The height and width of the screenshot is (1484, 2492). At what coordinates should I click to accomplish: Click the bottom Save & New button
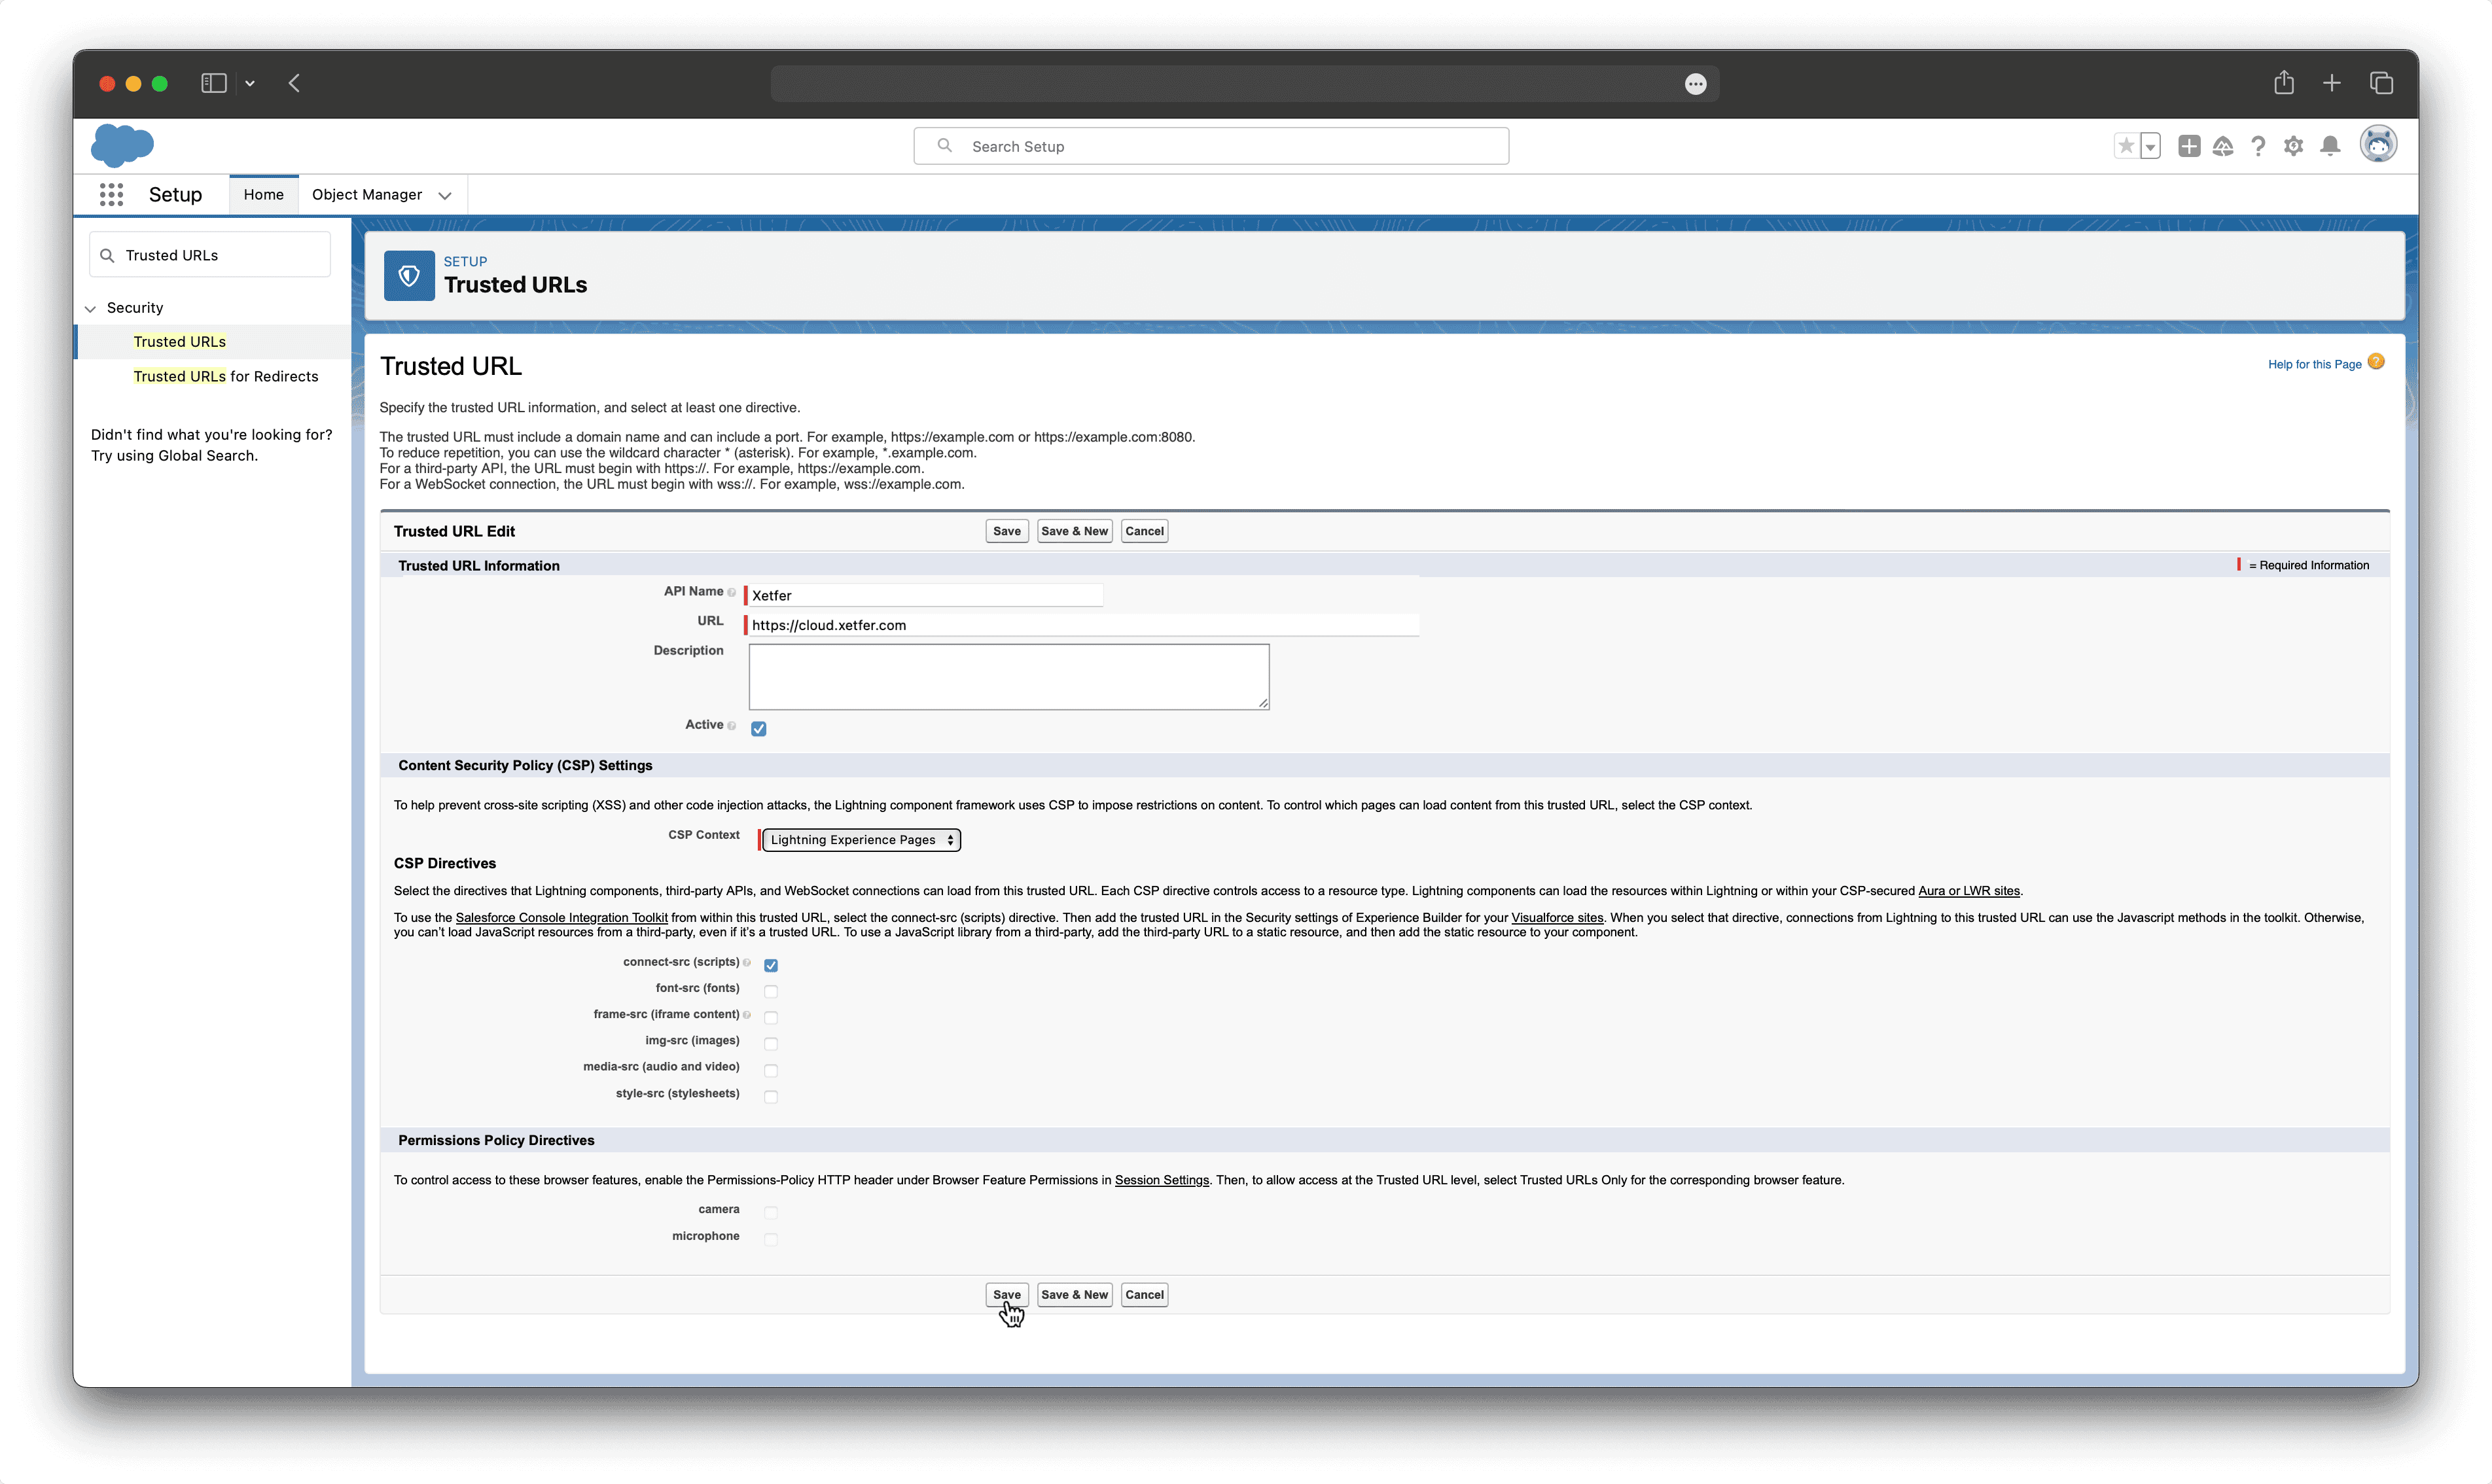[1075, 1295]
